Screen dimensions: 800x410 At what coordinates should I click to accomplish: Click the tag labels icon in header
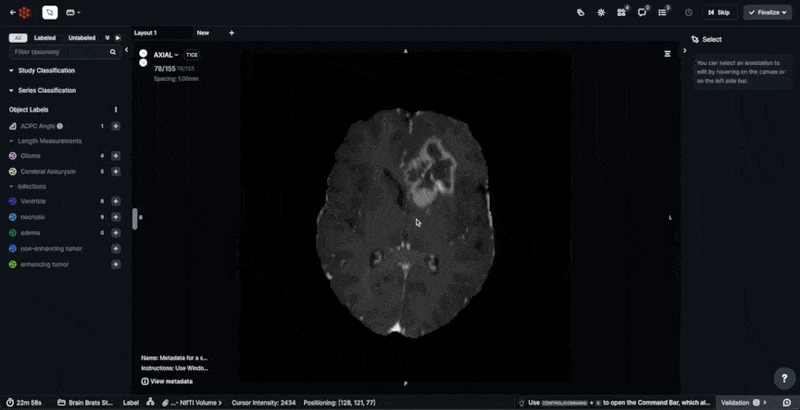coord(580,13)
